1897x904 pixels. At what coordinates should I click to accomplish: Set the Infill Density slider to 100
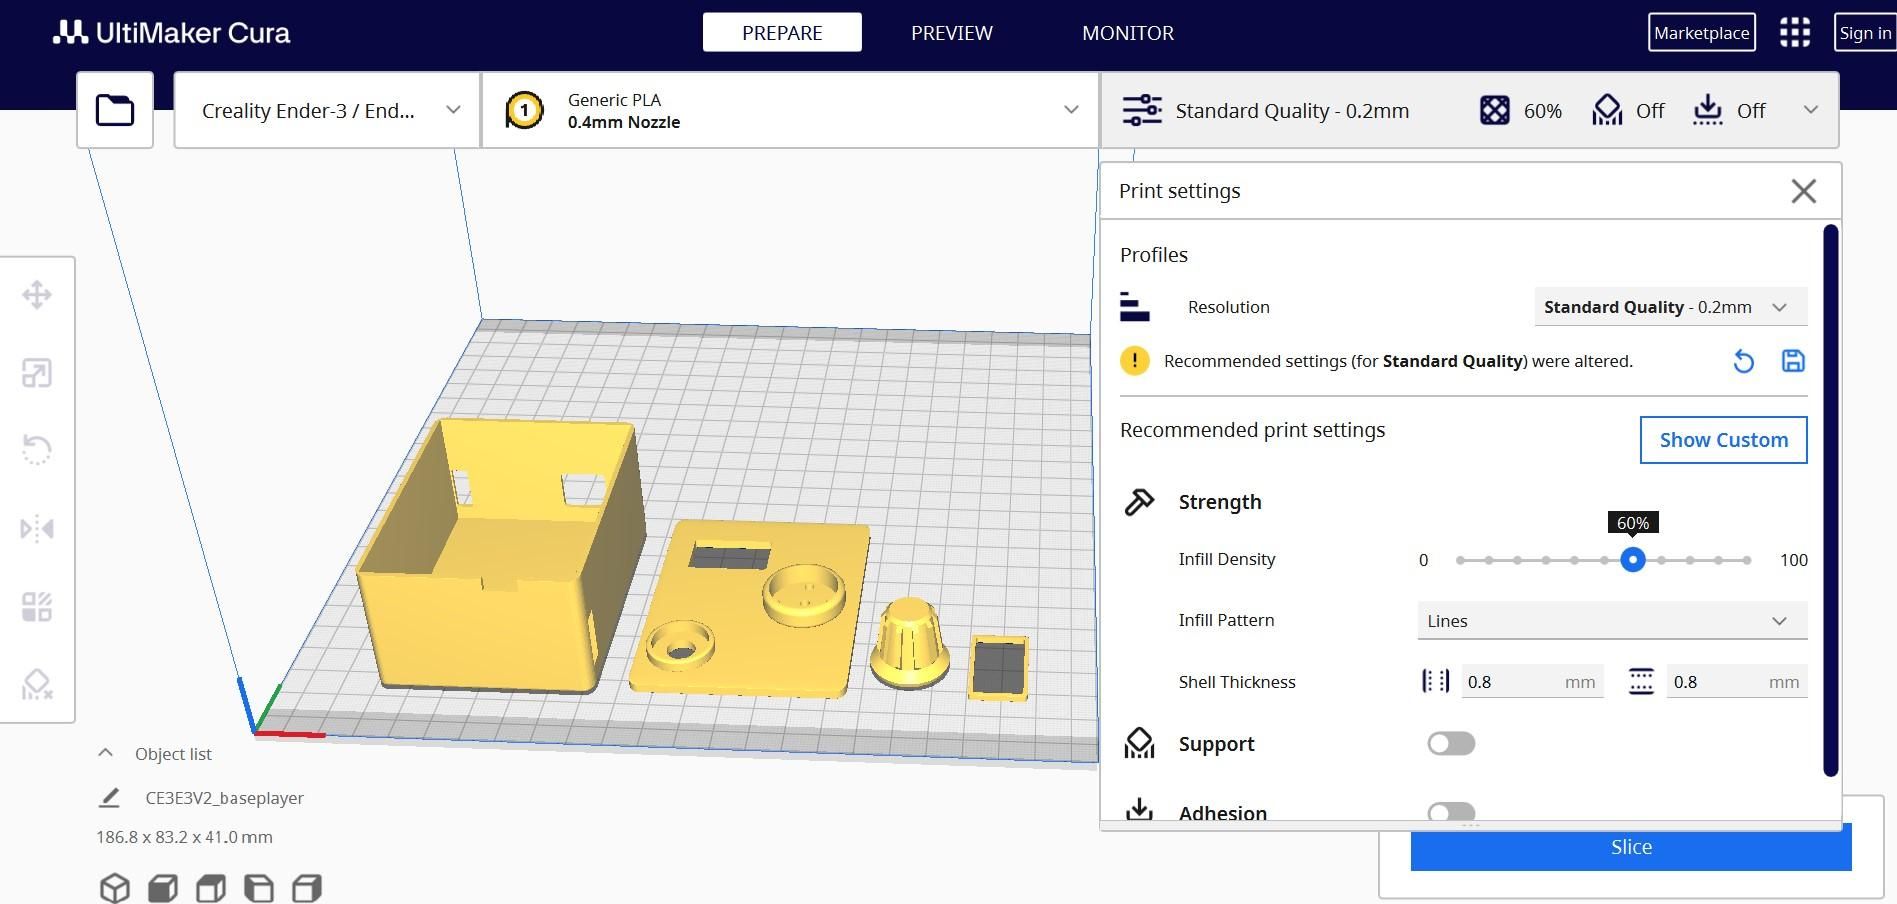pyautogui.click(x=1747, y=560)
